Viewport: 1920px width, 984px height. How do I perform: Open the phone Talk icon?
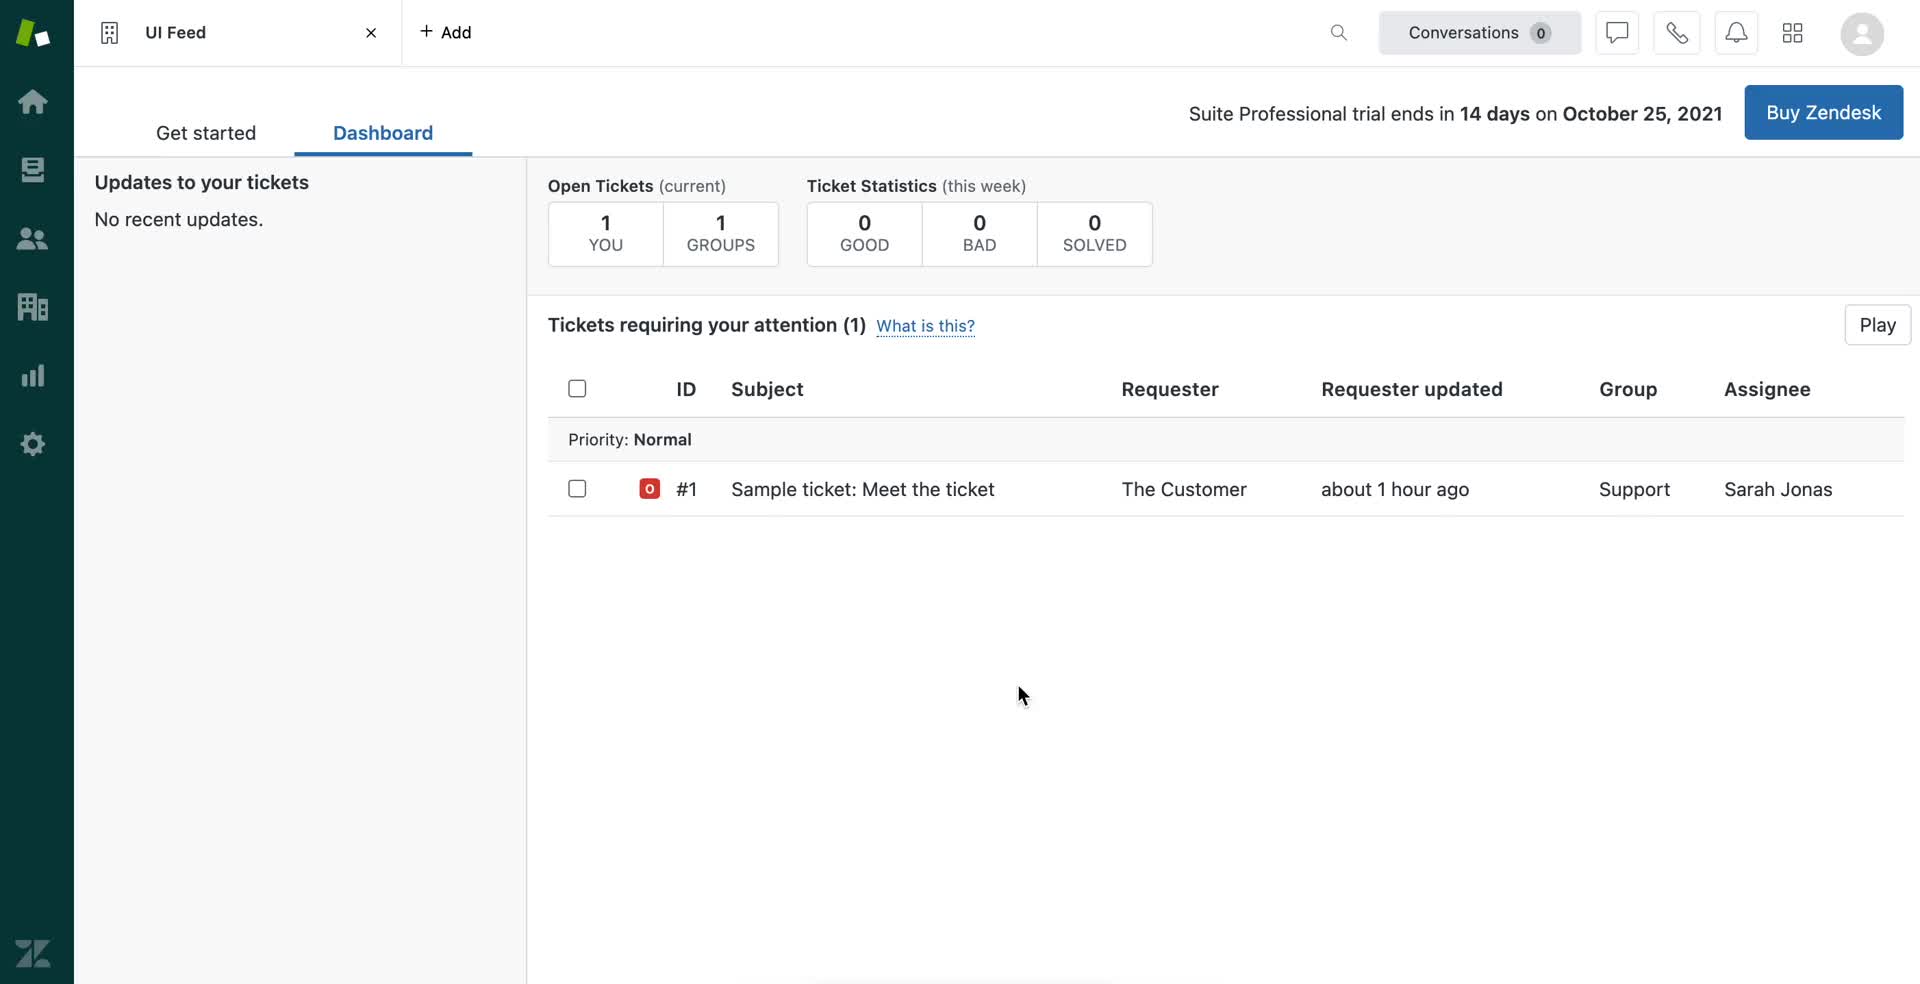(1677, 33)
